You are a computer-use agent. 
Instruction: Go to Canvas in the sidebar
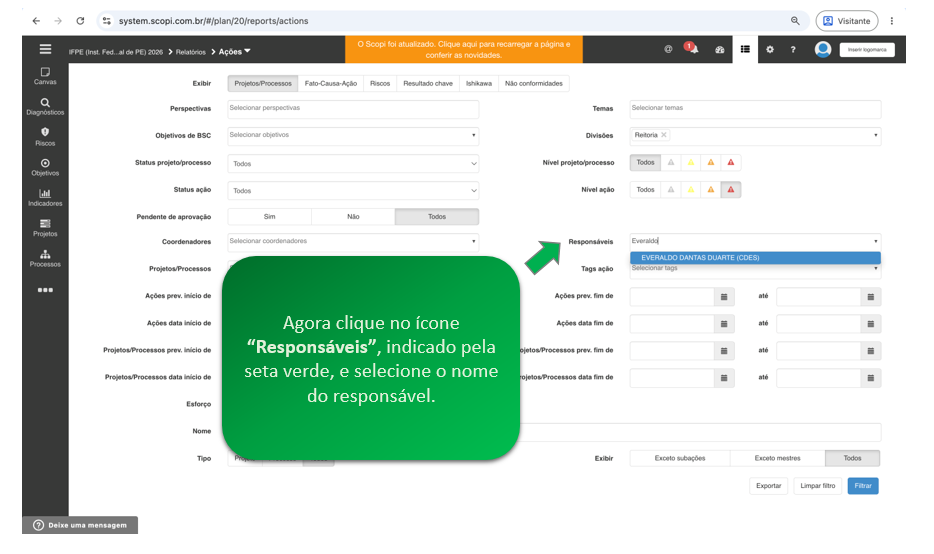[45, 76]
